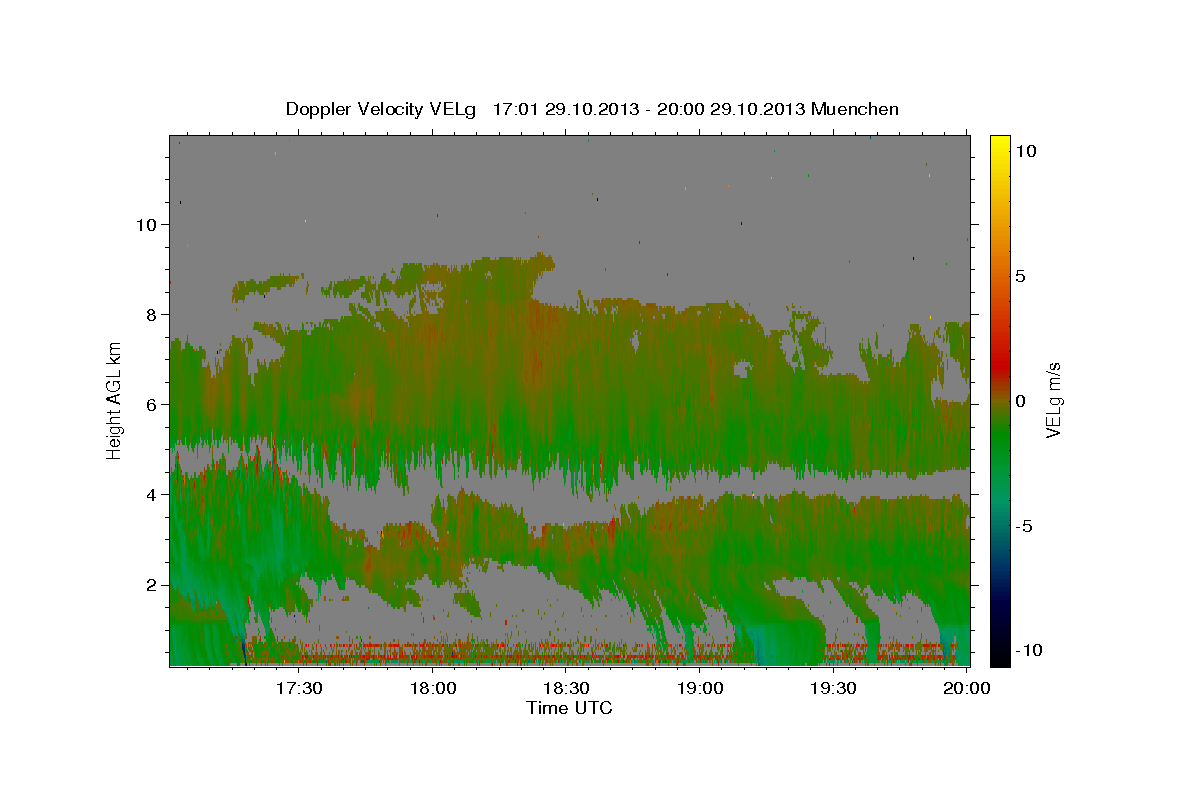Click the yellow top of the colorbar

tap(1000, 145)
